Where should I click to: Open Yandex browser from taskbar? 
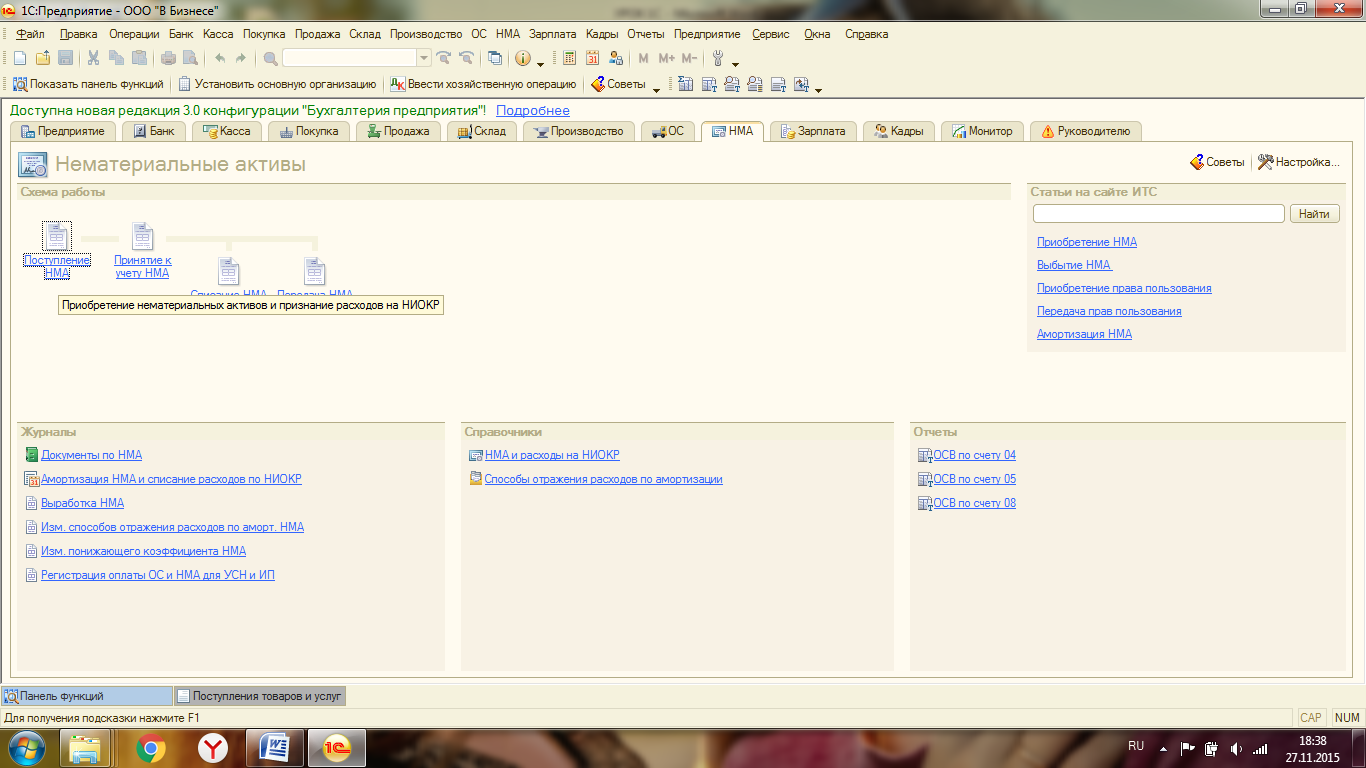[x=212, y=748]
